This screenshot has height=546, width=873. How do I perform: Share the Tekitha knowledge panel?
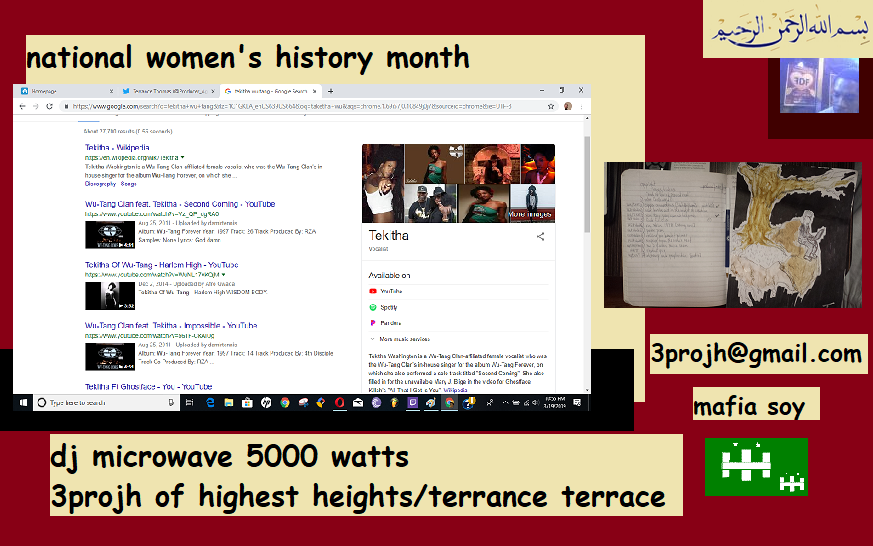(x=540, y=237)
